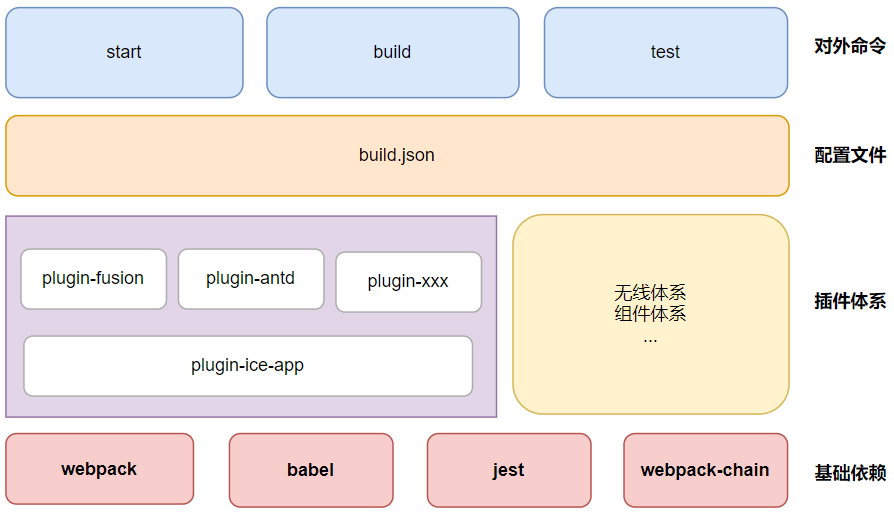The height and width of the screenshot is (513, 894).
Task: Select the webpack dependency box
Action: [x=100, y=469]
